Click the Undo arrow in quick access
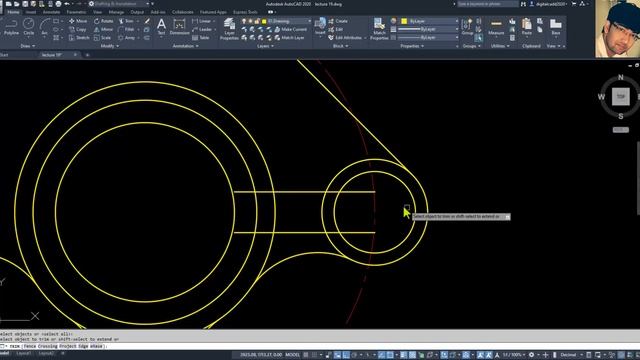This screenshot has height=360, width=640. point(67,4)
